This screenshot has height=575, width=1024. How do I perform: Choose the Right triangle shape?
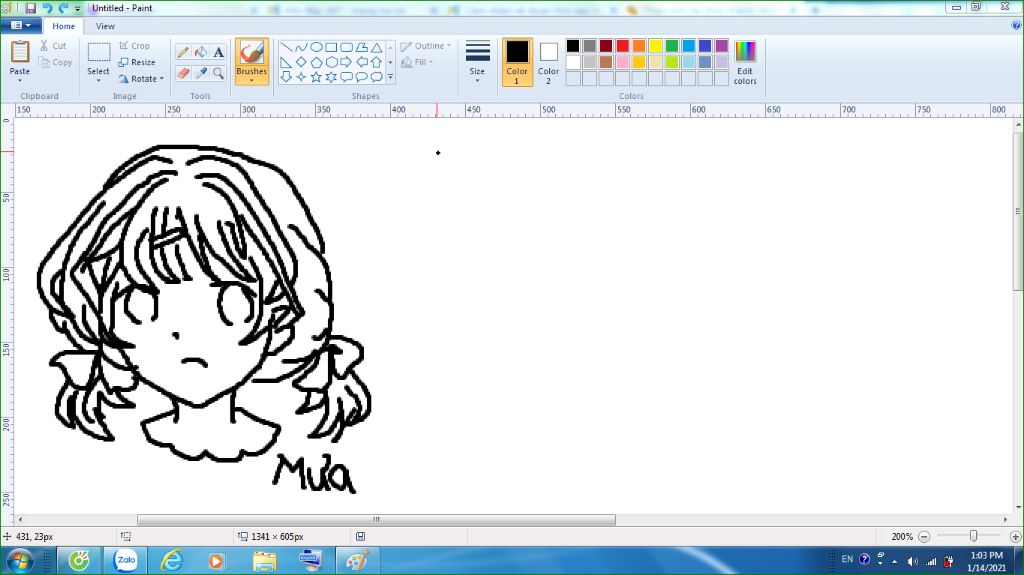pos(286,62)
